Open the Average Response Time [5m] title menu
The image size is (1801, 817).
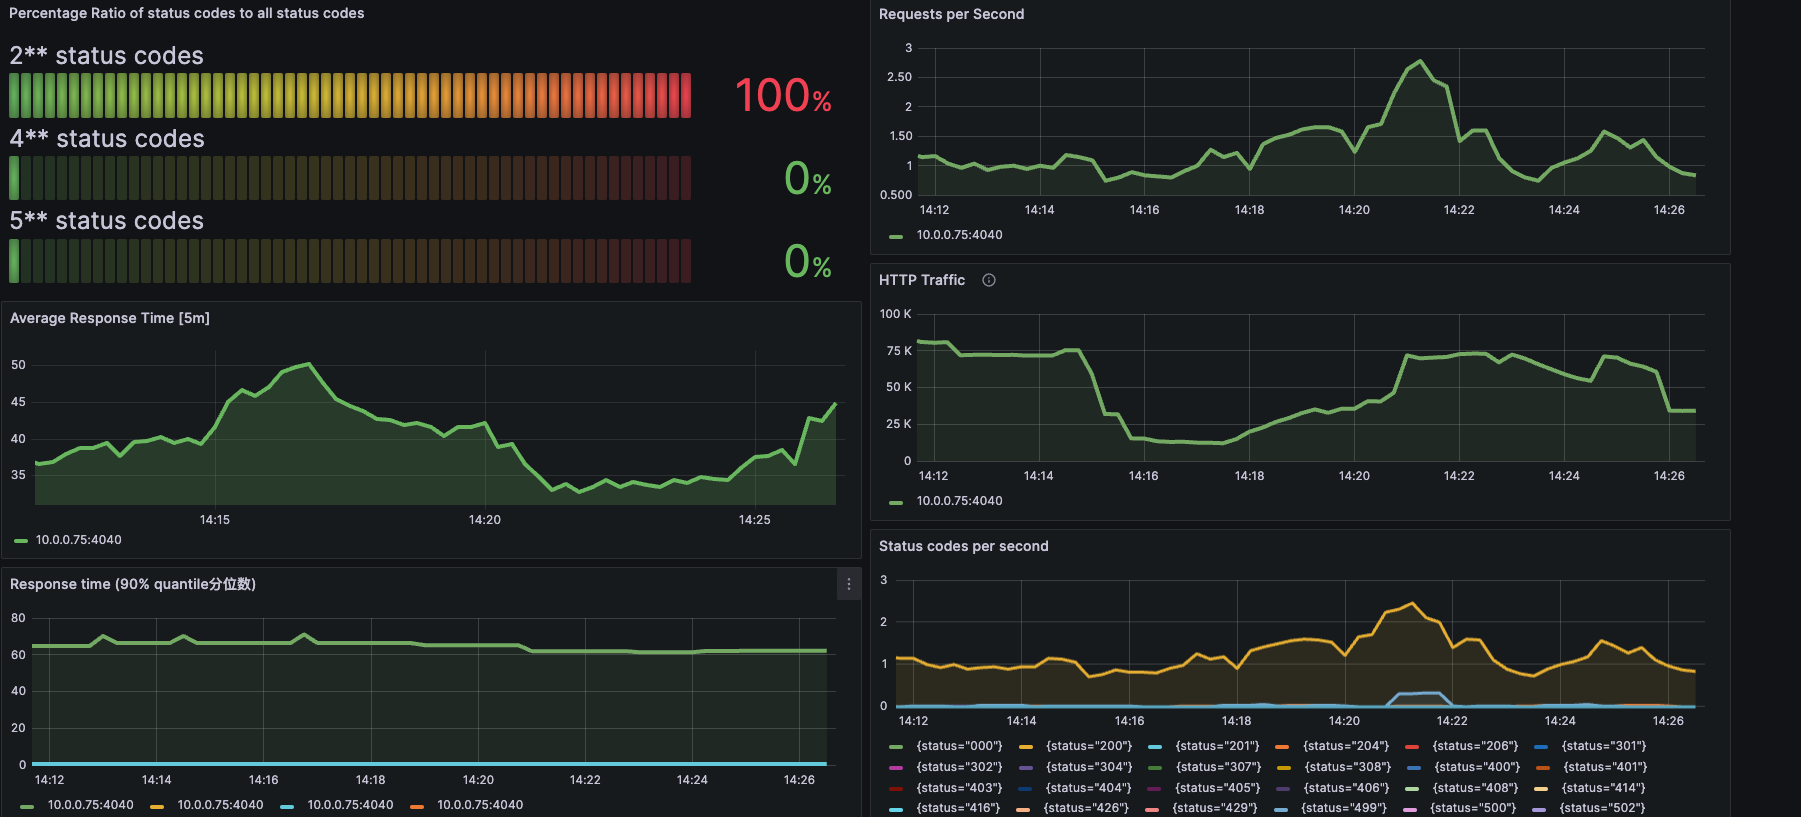click(x=110, y=318)
